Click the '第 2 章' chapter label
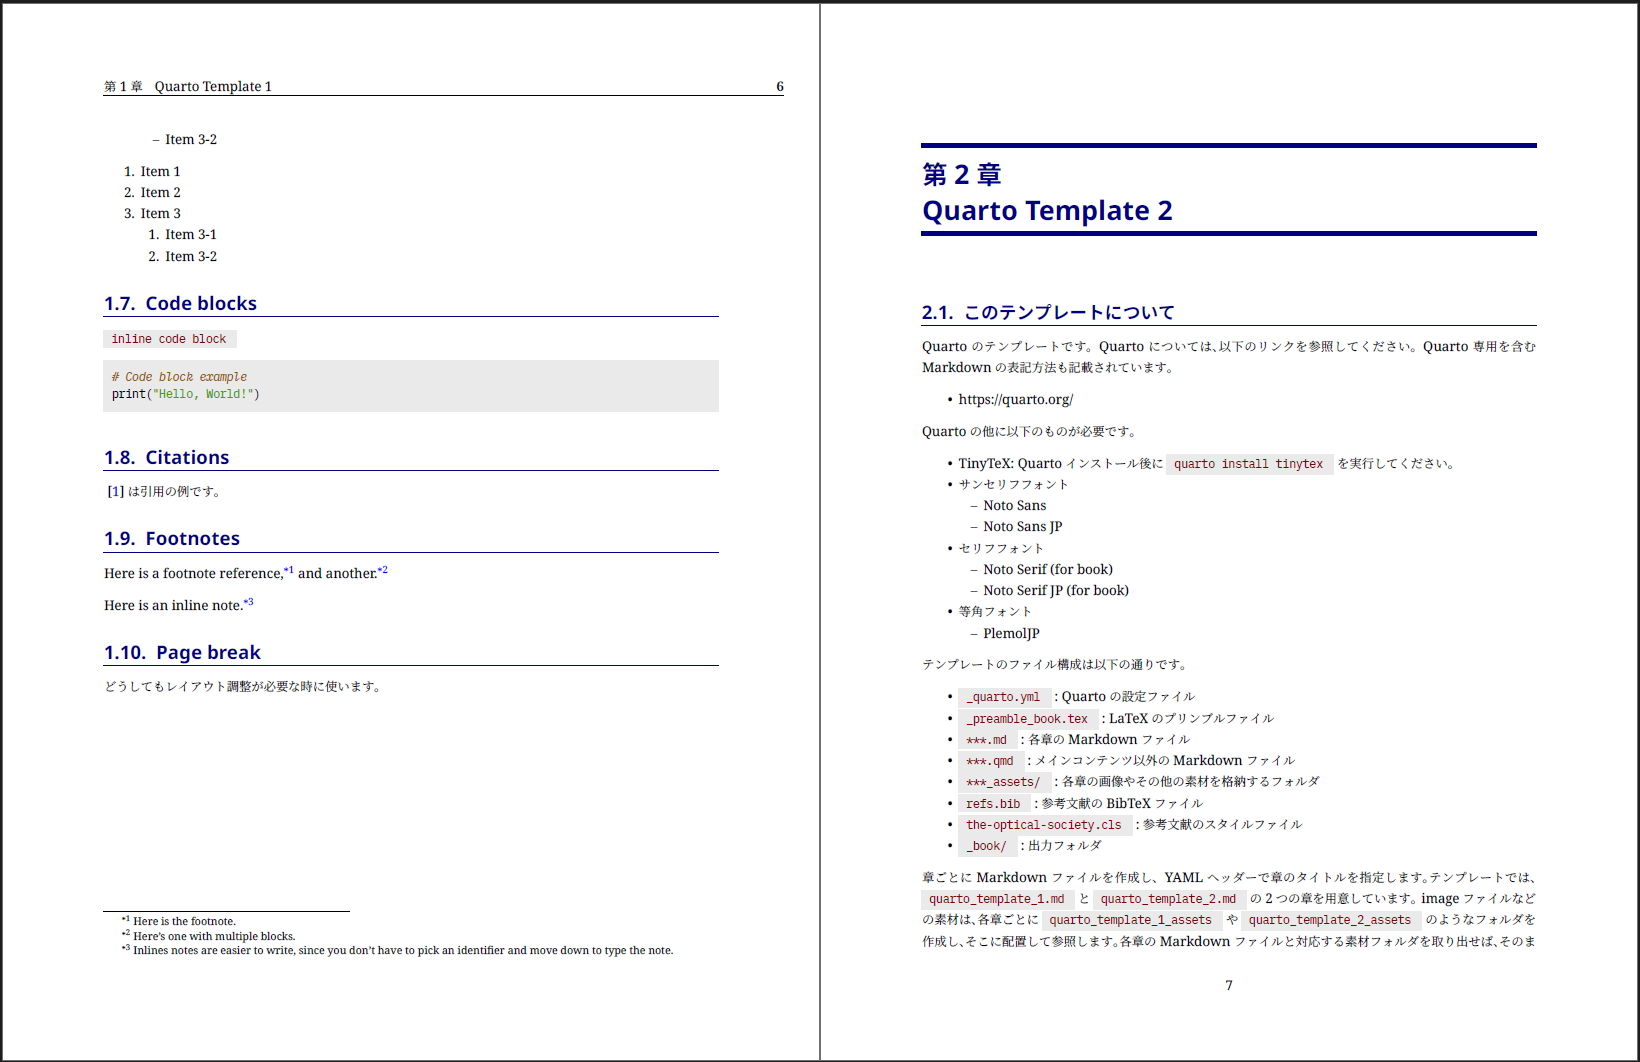1640x1062 pixels. (962, 175)
